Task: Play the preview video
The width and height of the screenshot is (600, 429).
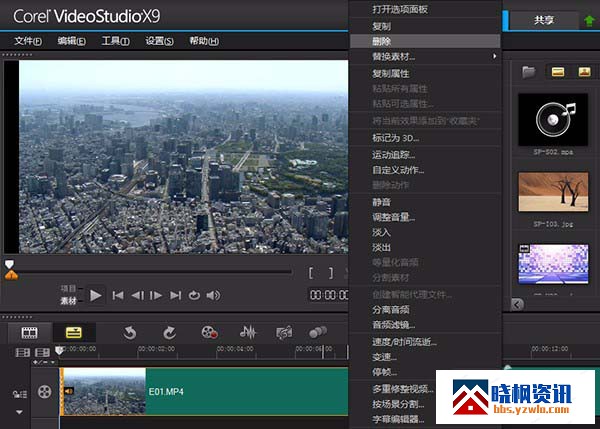Action: tap(95, 295)
